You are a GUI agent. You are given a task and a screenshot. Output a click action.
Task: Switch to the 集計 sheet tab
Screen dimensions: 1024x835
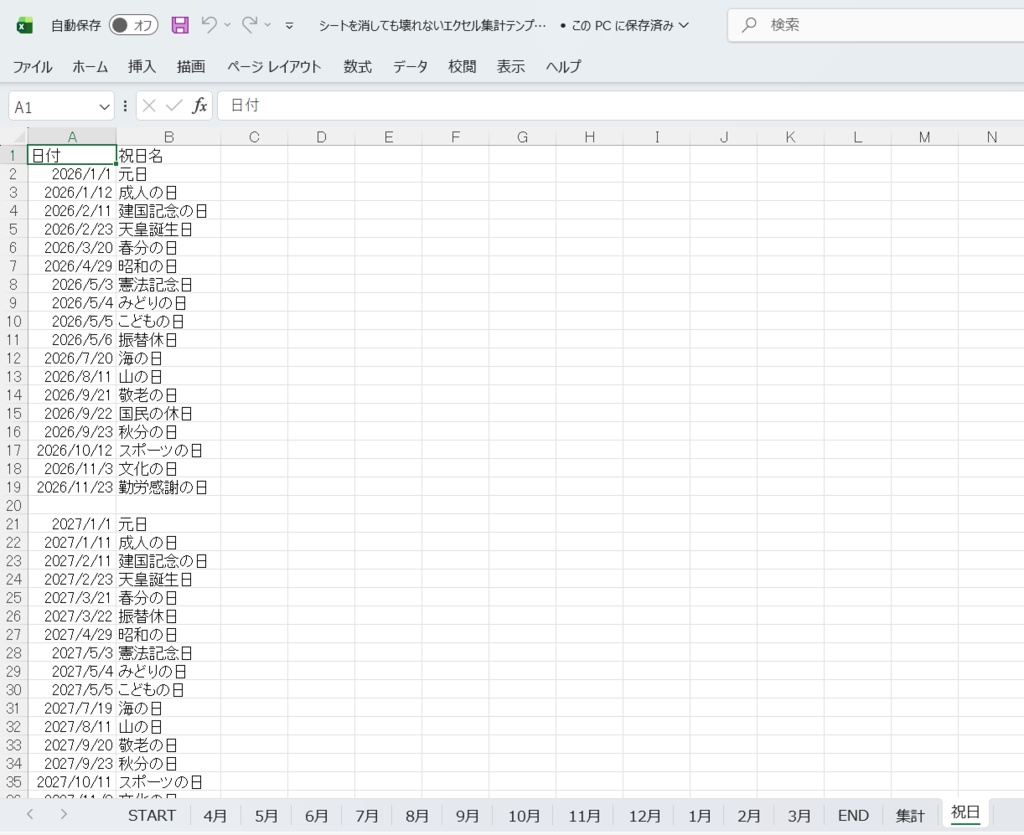[x=910, y=815]
